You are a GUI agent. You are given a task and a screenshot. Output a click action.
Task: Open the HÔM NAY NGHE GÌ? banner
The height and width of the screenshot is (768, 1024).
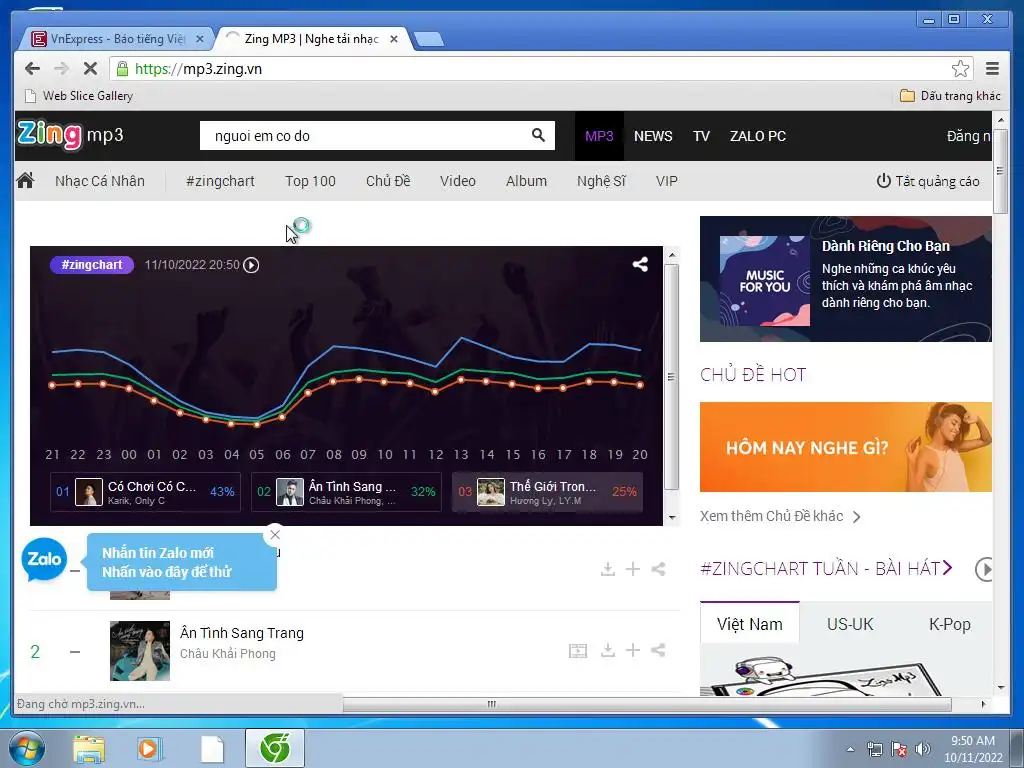point(846,447)
